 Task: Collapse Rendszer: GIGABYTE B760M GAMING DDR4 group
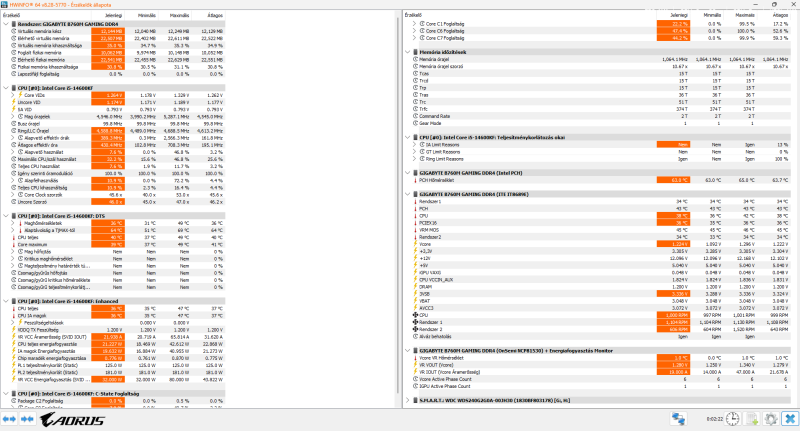(6, 24)
